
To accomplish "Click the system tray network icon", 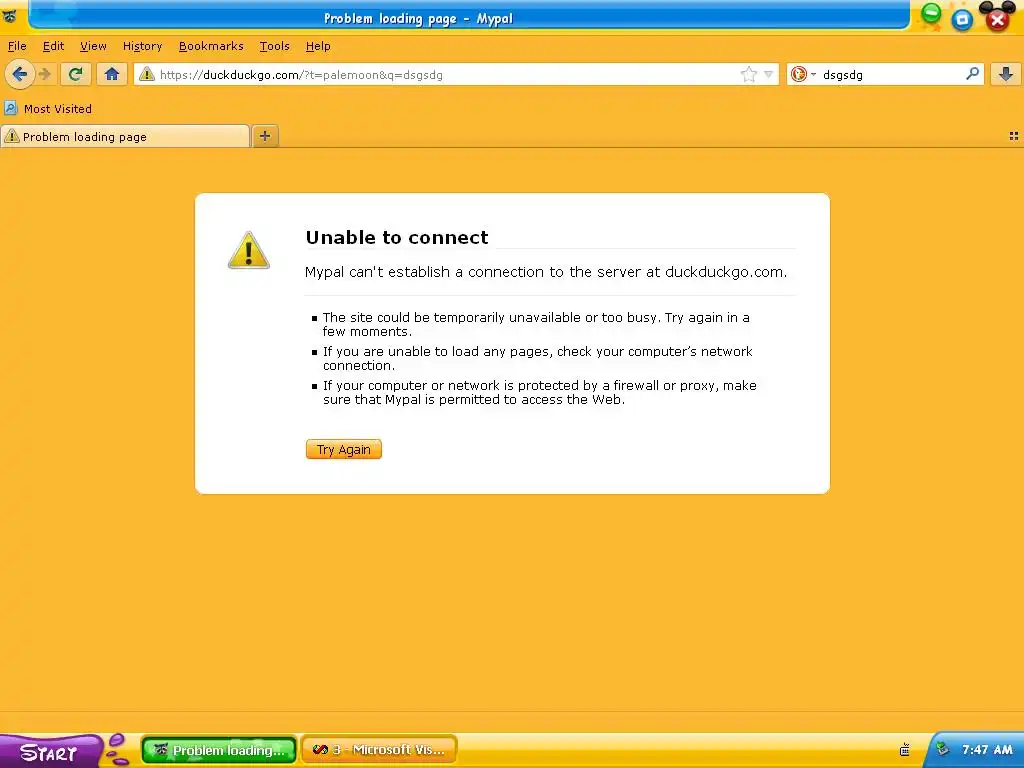I will tap(942, 749).
